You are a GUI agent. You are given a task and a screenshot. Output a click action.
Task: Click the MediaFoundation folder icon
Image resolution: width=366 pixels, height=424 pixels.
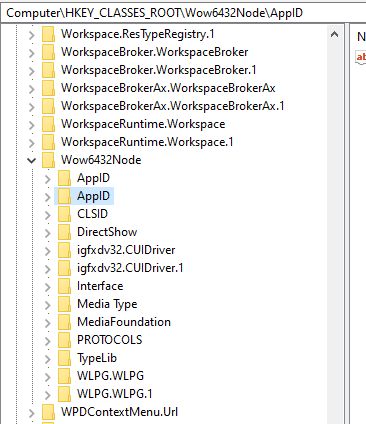[x=64, y=322]
